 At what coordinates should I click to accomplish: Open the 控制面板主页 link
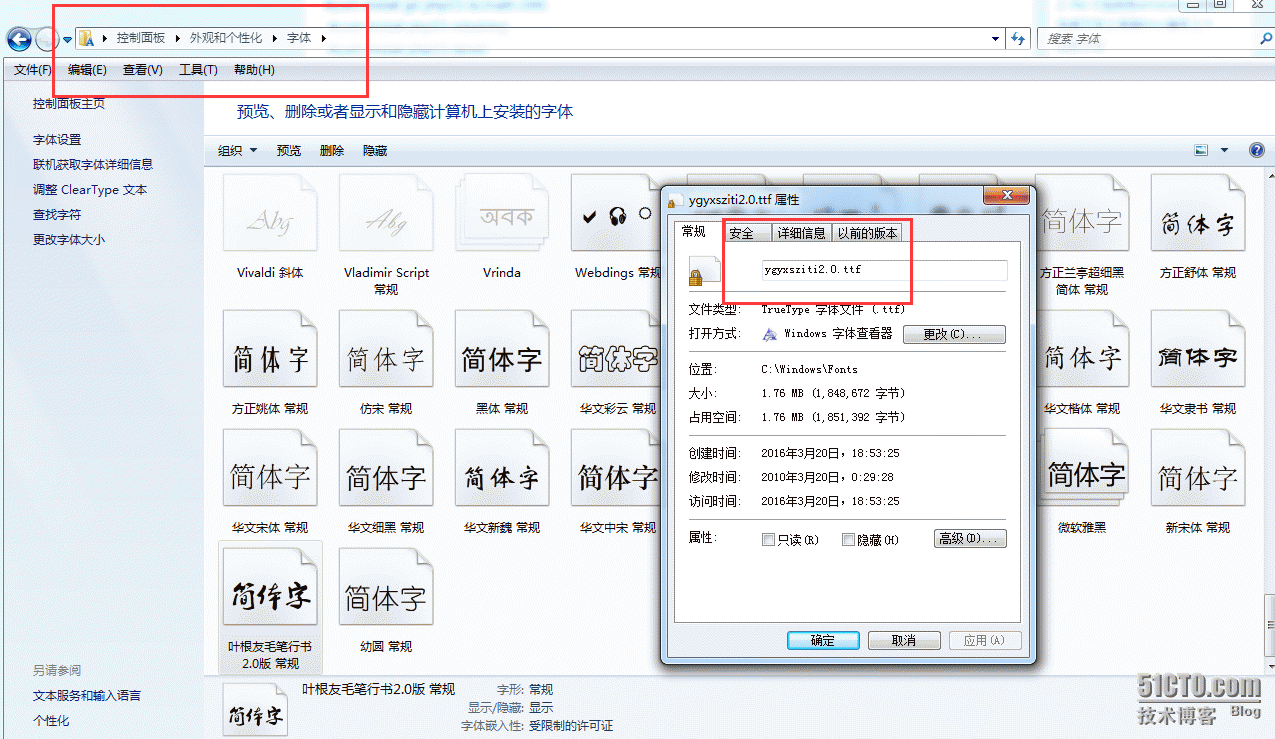[x=69, y=103]
